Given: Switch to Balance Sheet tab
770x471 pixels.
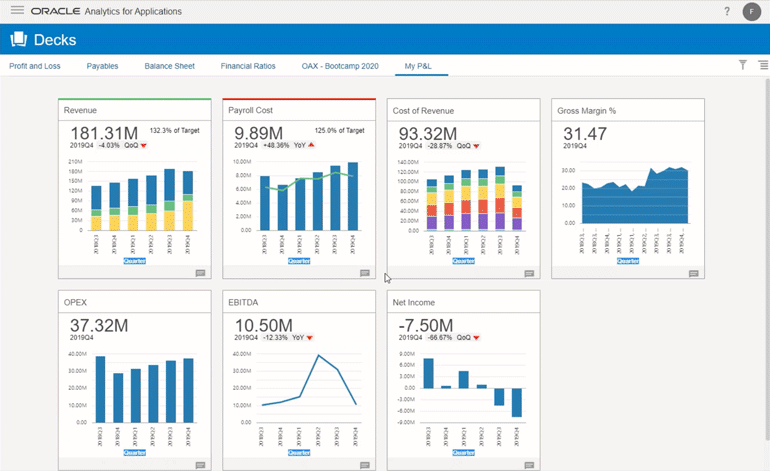Looking at the screenshot, I should 169,66.
